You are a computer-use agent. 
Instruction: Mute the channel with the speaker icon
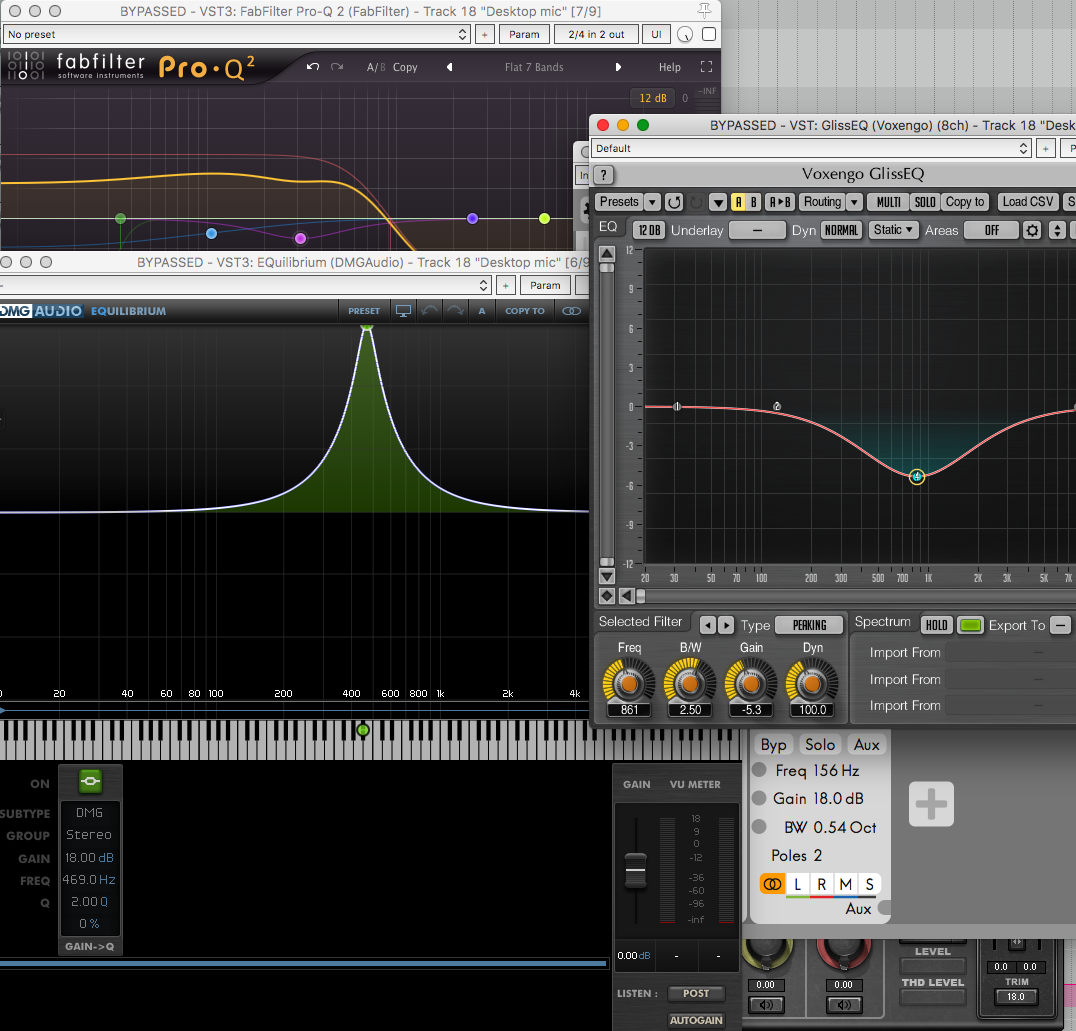tap(766, 1004)
